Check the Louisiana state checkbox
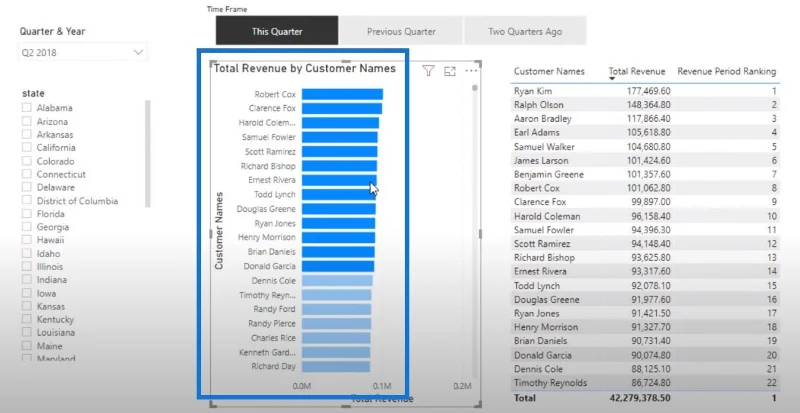Image resolution: width=800 pixels, height=413 pixels. tap(27, 332)
